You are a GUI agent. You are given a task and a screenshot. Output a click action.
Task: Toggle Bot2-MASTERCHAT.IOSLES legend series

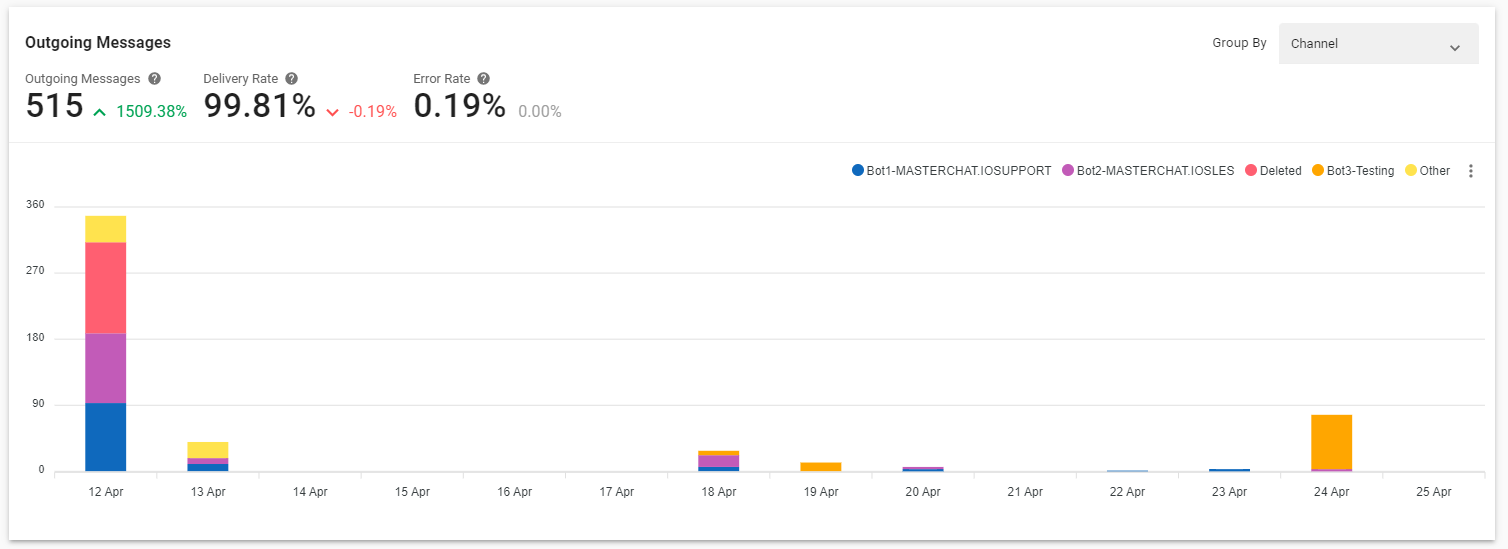(1148, 171)
